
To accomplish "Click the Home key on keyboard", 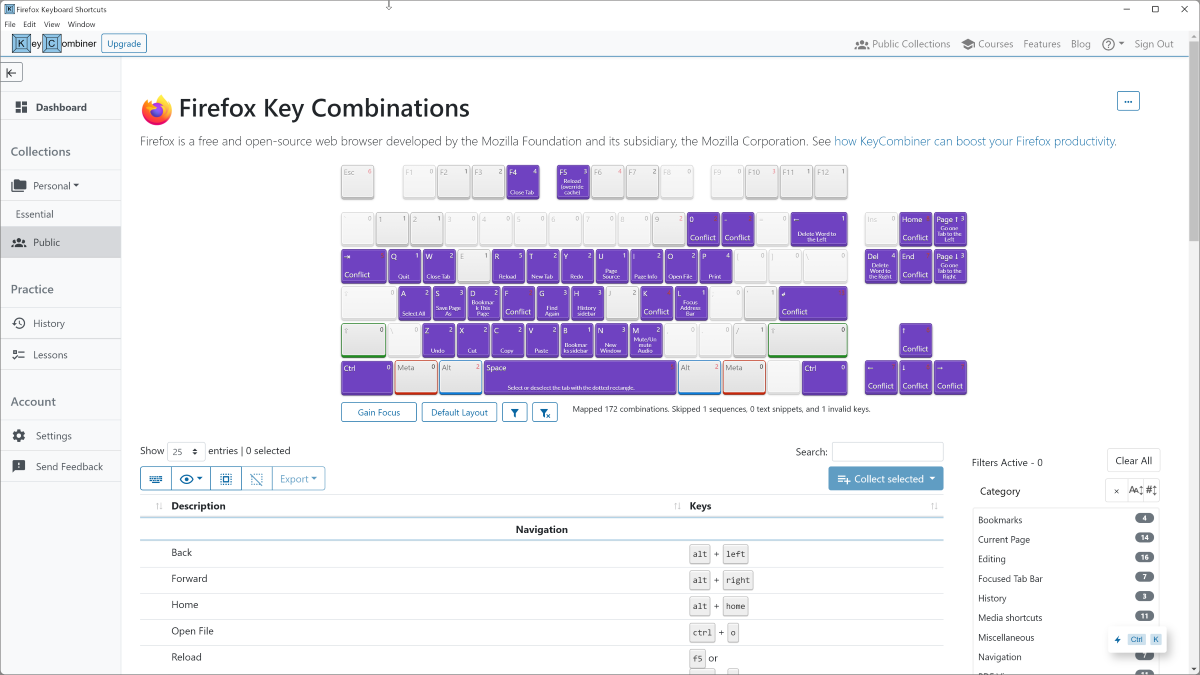I will point(915,230).
